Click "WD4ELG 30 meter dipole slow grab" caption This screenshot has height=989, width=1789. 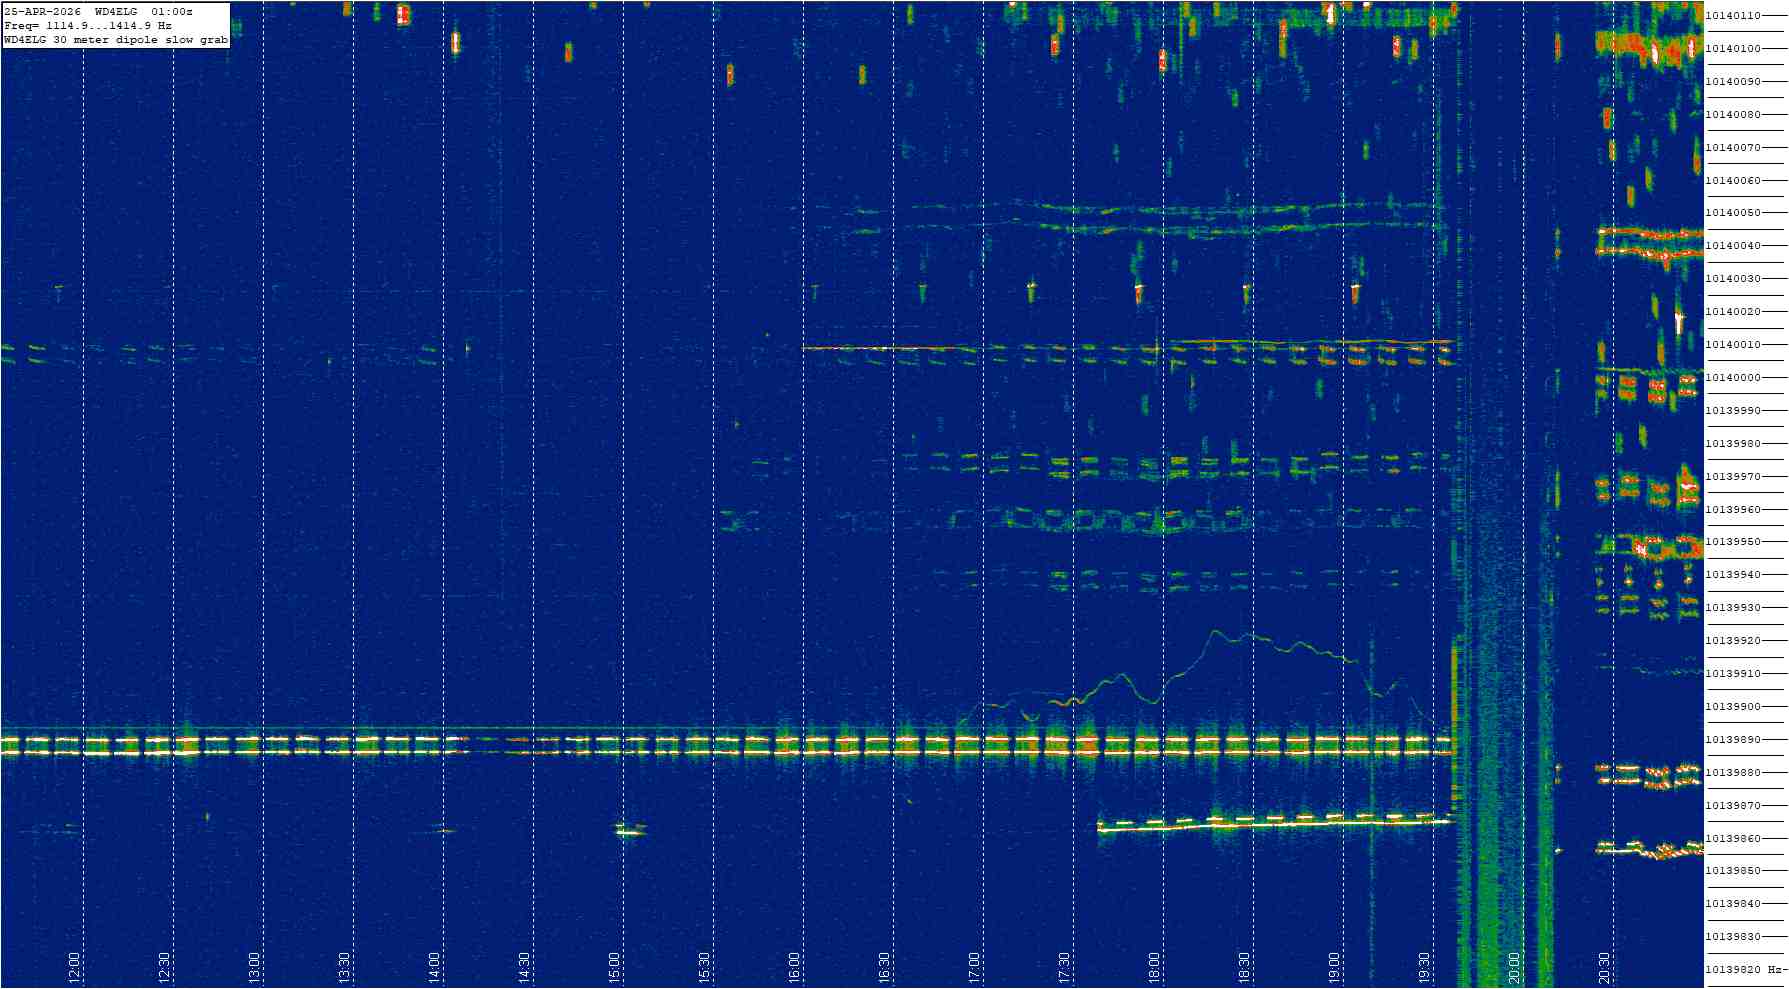[x=116, y=40]
